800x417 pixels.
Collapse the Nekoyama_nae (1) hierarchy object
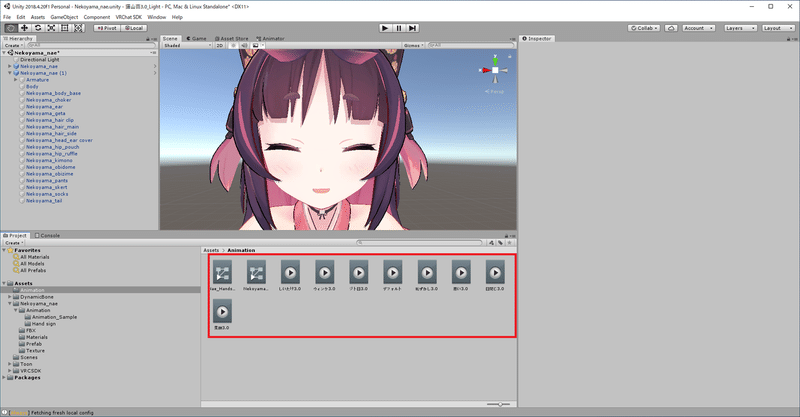pyautogui.click(x=10, y=73)
